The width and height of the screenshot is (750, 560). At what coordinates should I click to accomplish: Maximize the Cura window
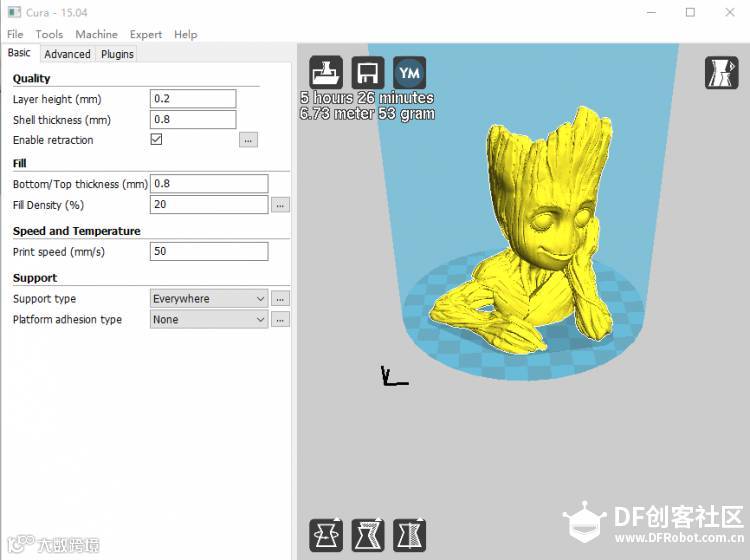coord(690,12)
